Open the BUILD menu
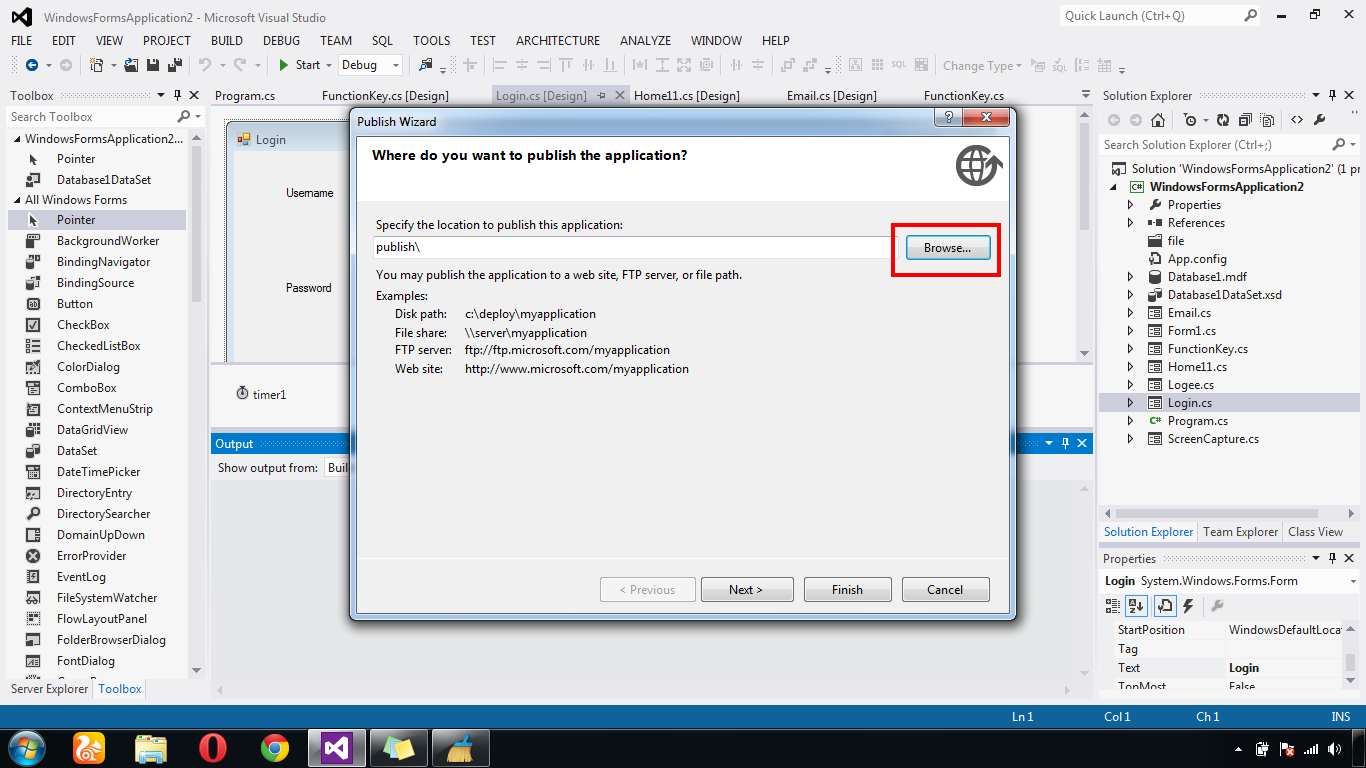Viewport: 1366px width, 768px height. [x=227, y=41]
